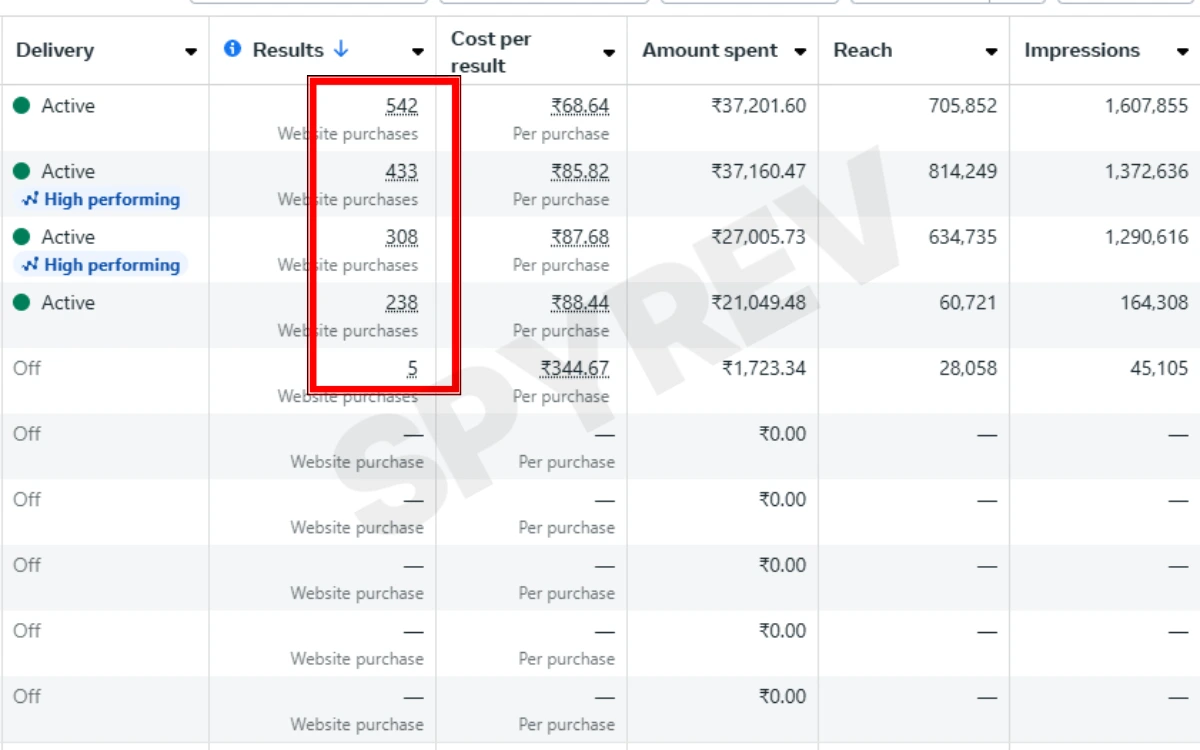This screenshot has width=1200, height=750.
Task: Click the info icon beside Results header
Action: pos(233,49)
